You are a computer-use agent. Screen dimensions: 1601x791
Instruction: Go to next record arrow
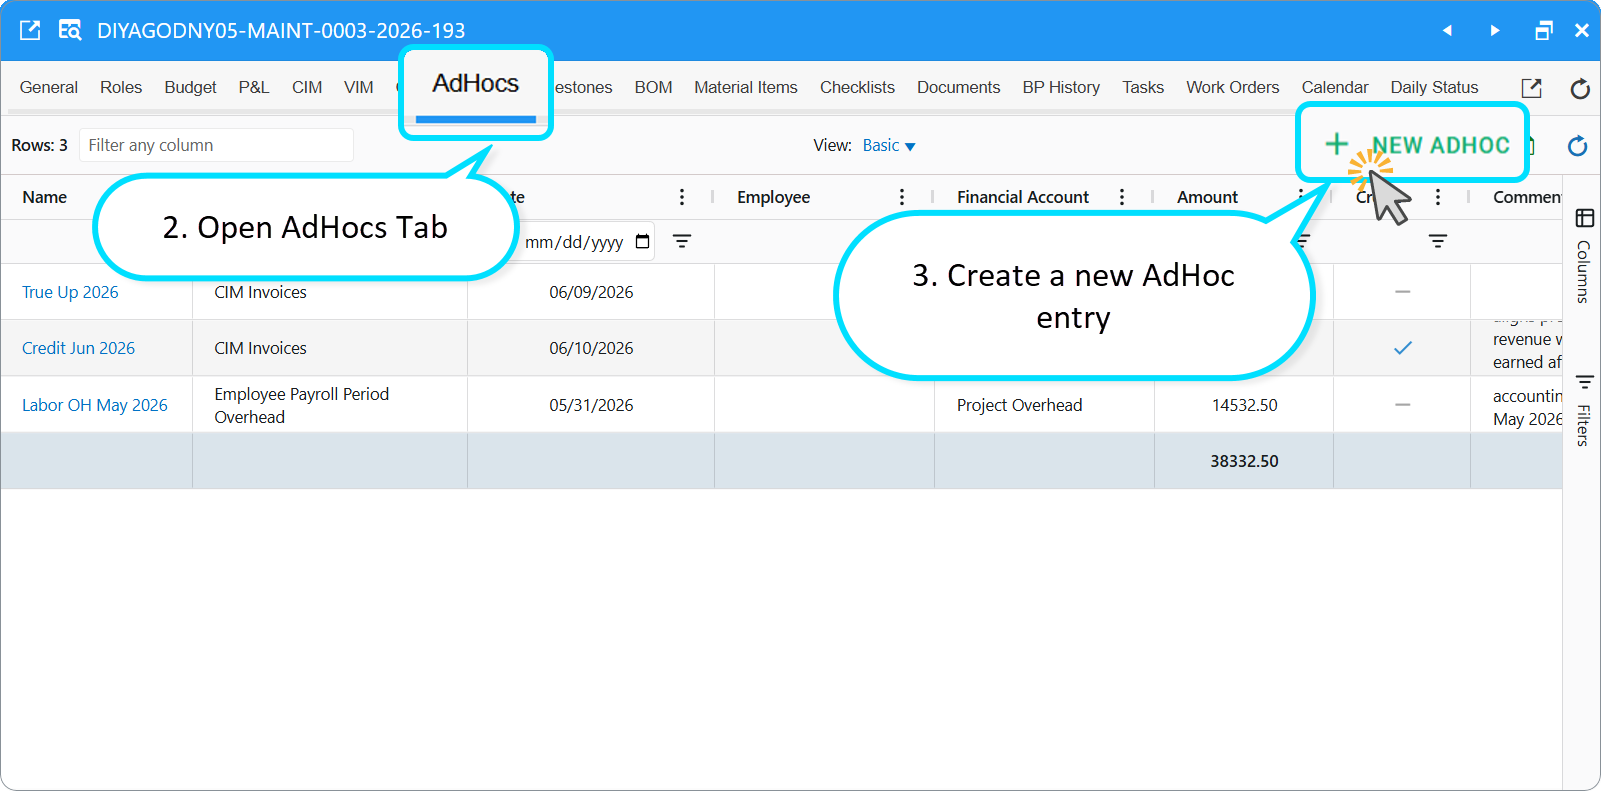[x=1495, y=31]
